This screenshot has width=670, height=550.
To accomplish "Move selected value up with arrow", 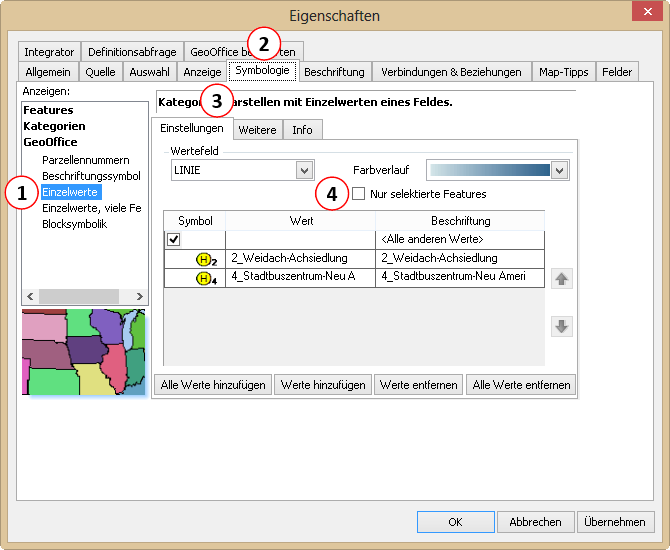I will [562, 279].
